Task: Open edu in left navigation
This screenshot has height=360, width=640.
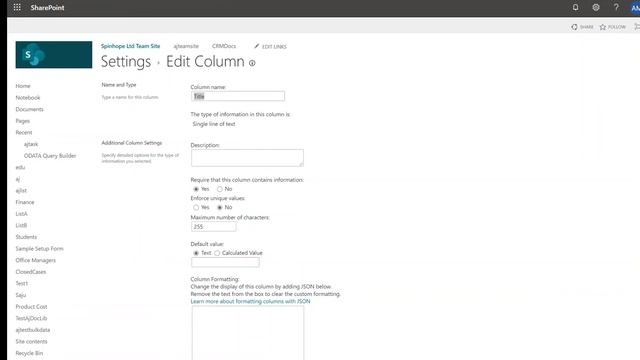Action: (x=20, y=167)
